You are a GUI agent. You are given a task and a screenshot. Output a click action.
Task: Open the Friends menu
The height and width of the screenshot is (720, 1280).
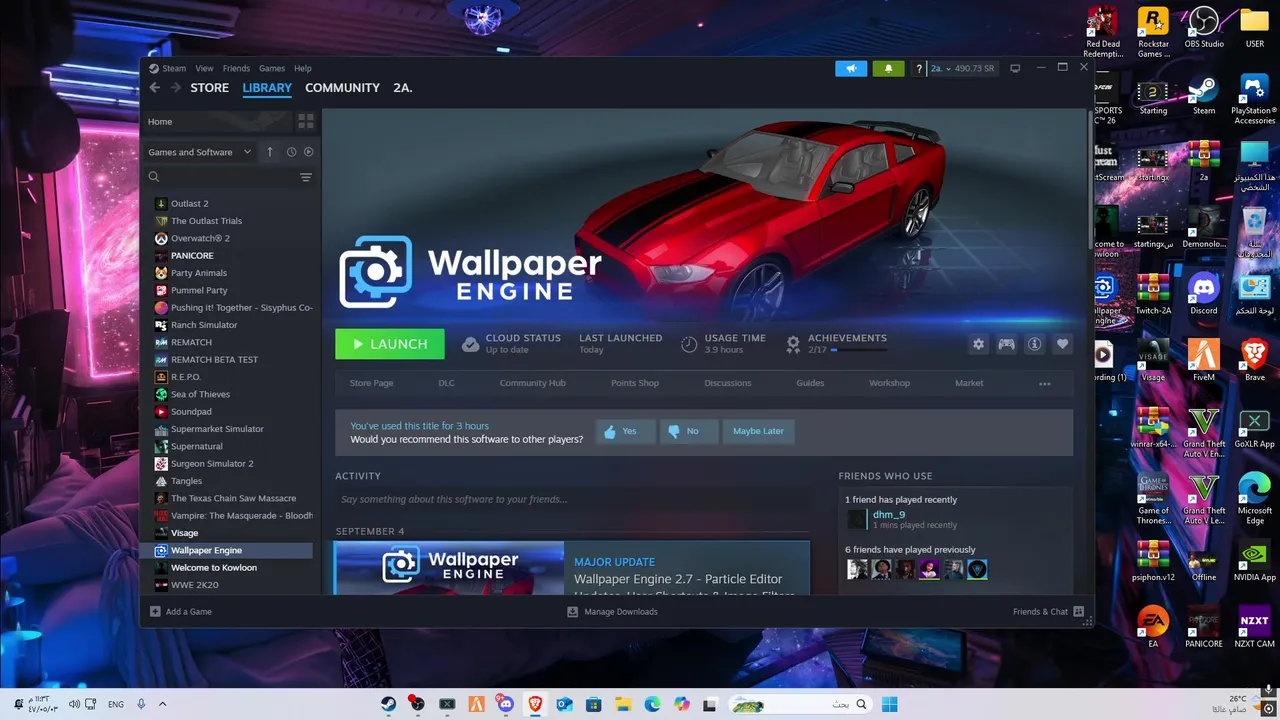(x=236, y=68)
